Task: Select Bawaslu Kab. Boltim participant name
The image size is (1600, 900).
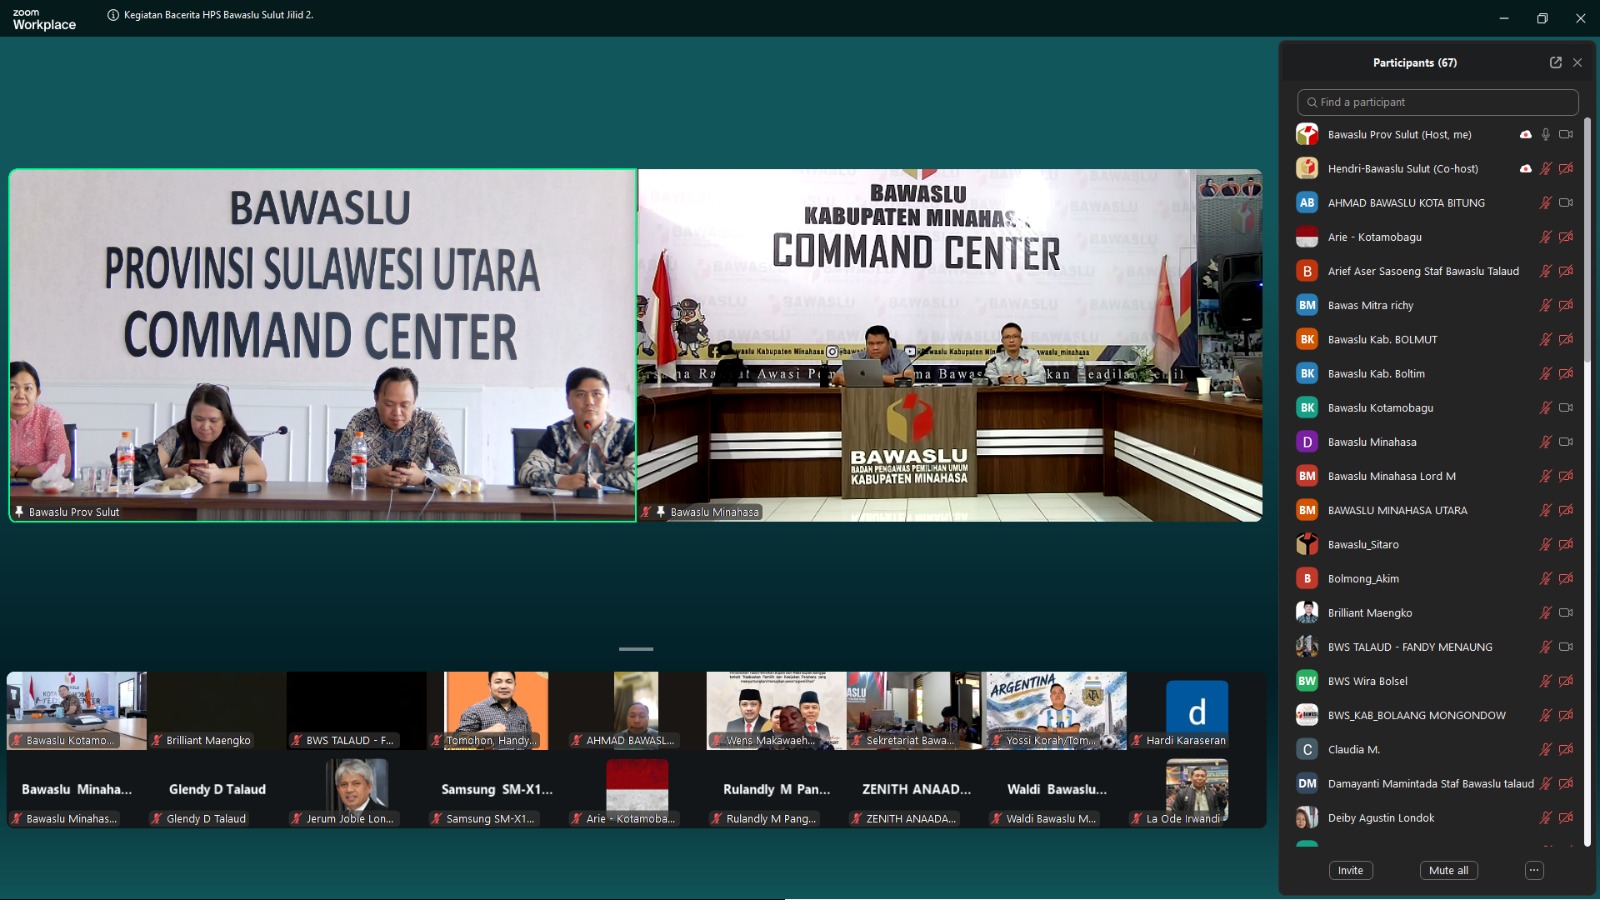Action: pos(1376,373)
